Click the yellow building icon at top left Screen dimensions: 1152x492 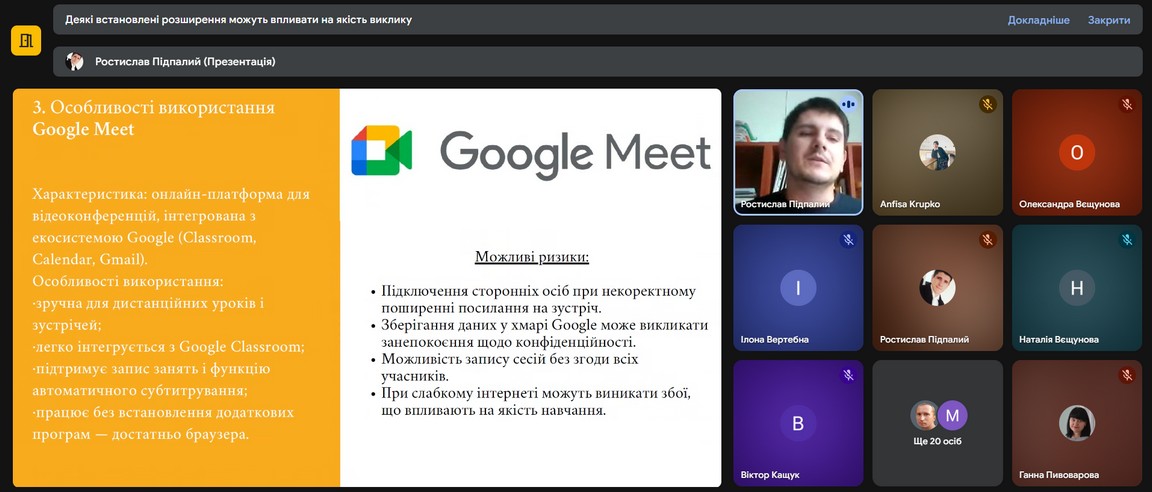pos(26,40)
